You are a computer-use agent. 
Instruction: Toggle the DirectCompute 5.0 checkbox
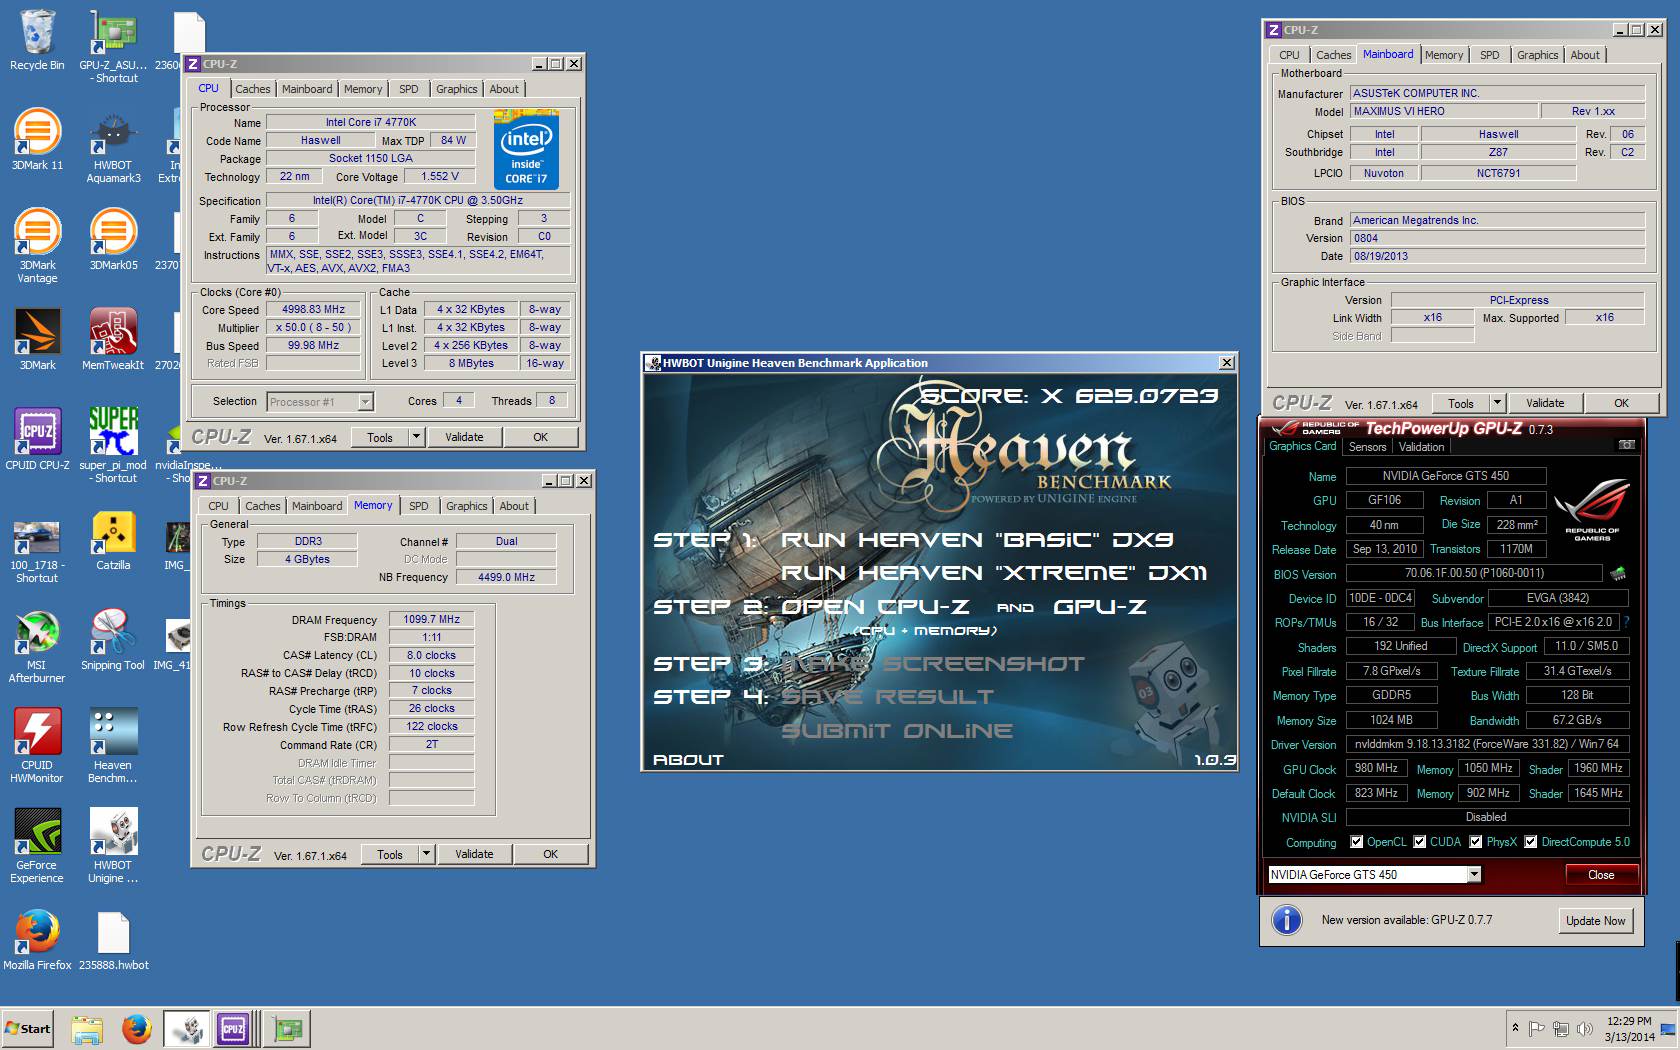1531,842
